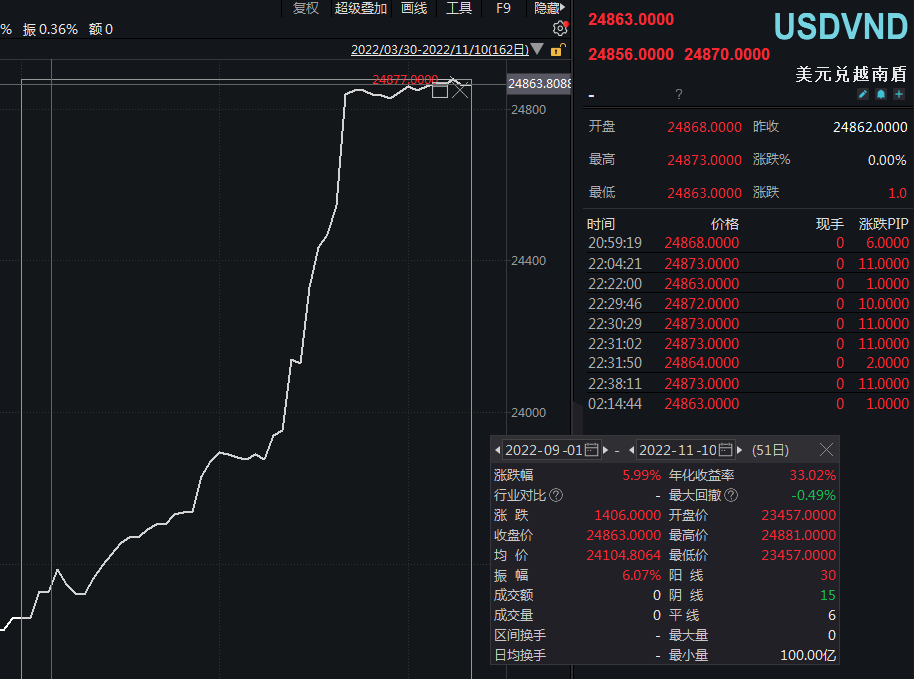
Task: Expand the date range dropdown triangle
Action: 538,50
